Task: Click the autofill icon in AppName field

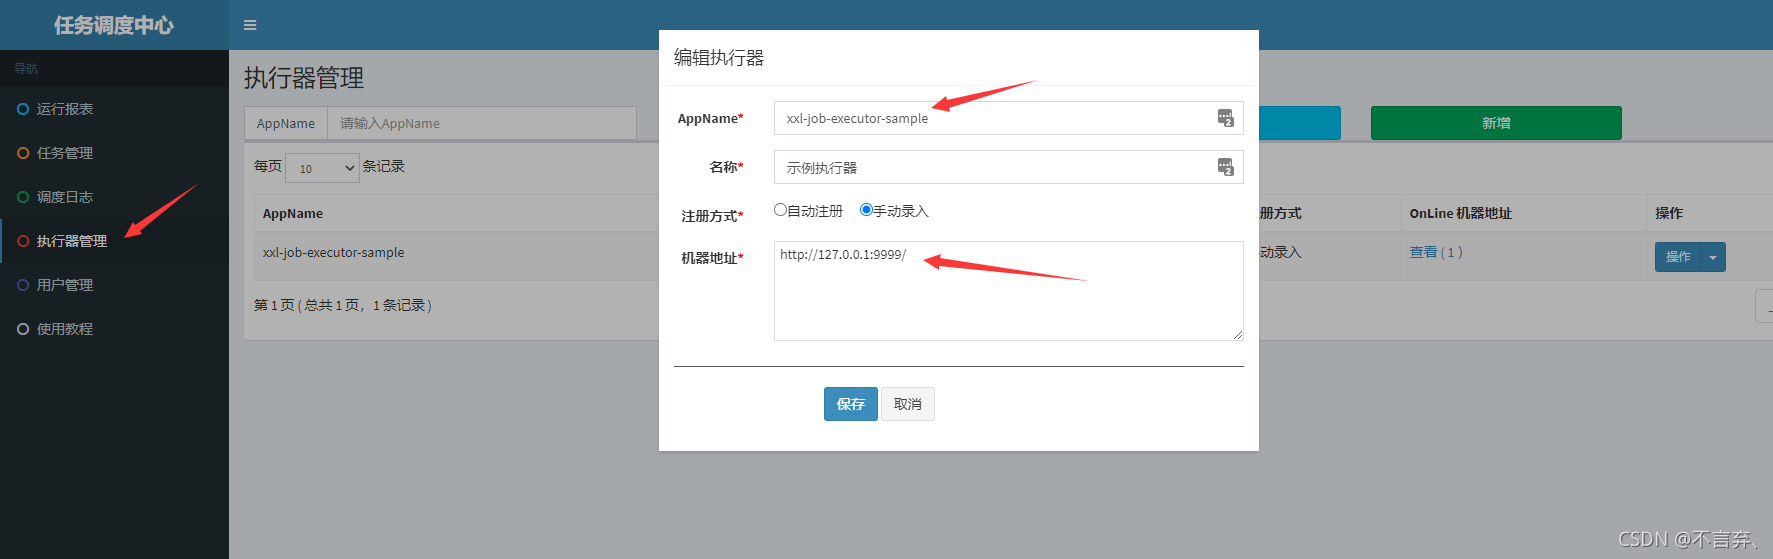Action: click(x=1225, y=118)
